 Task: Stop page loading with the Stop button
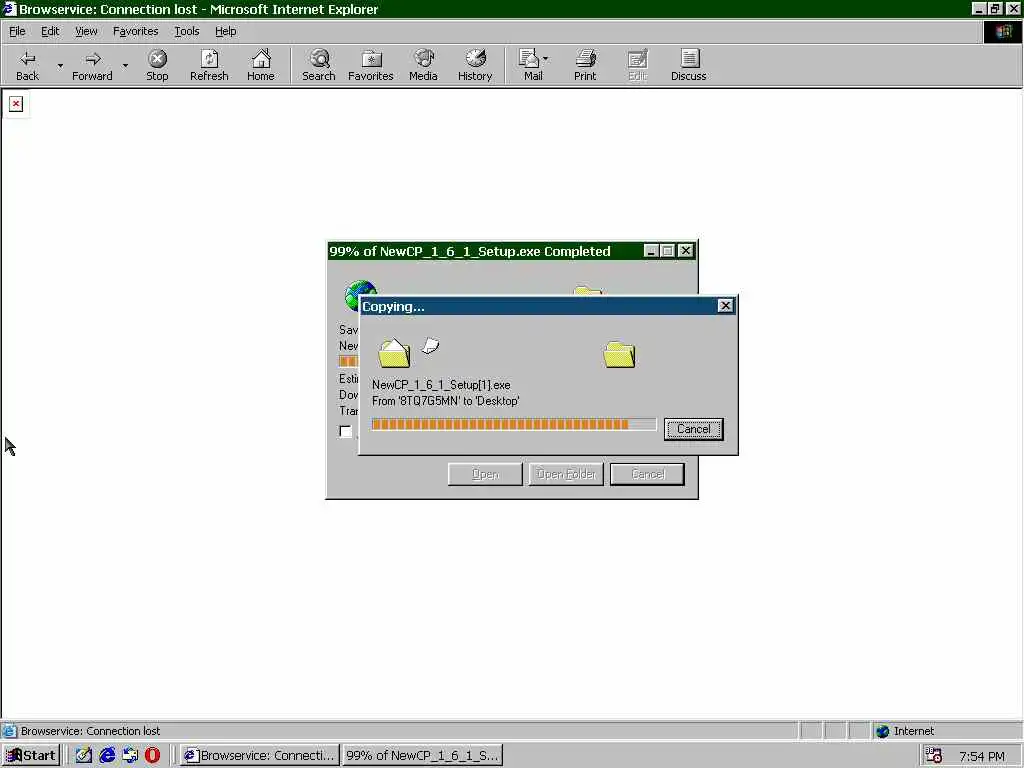click(157, 65)
